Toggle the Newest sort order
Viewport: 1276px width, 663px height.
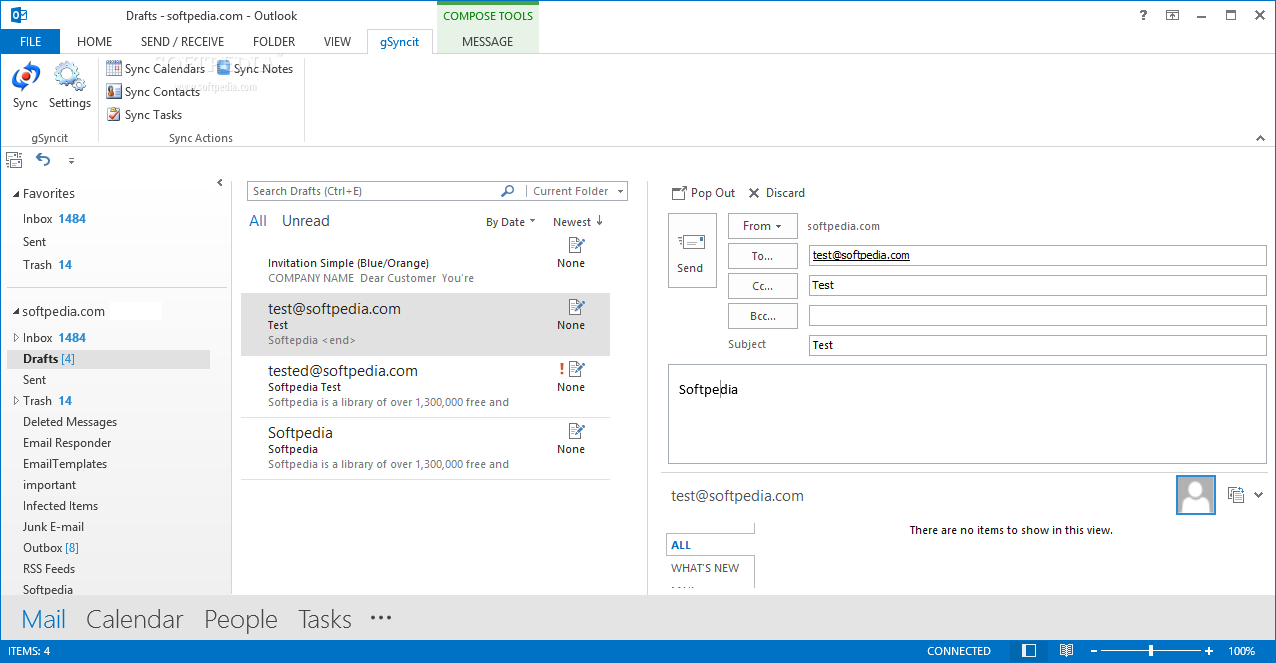578,222
